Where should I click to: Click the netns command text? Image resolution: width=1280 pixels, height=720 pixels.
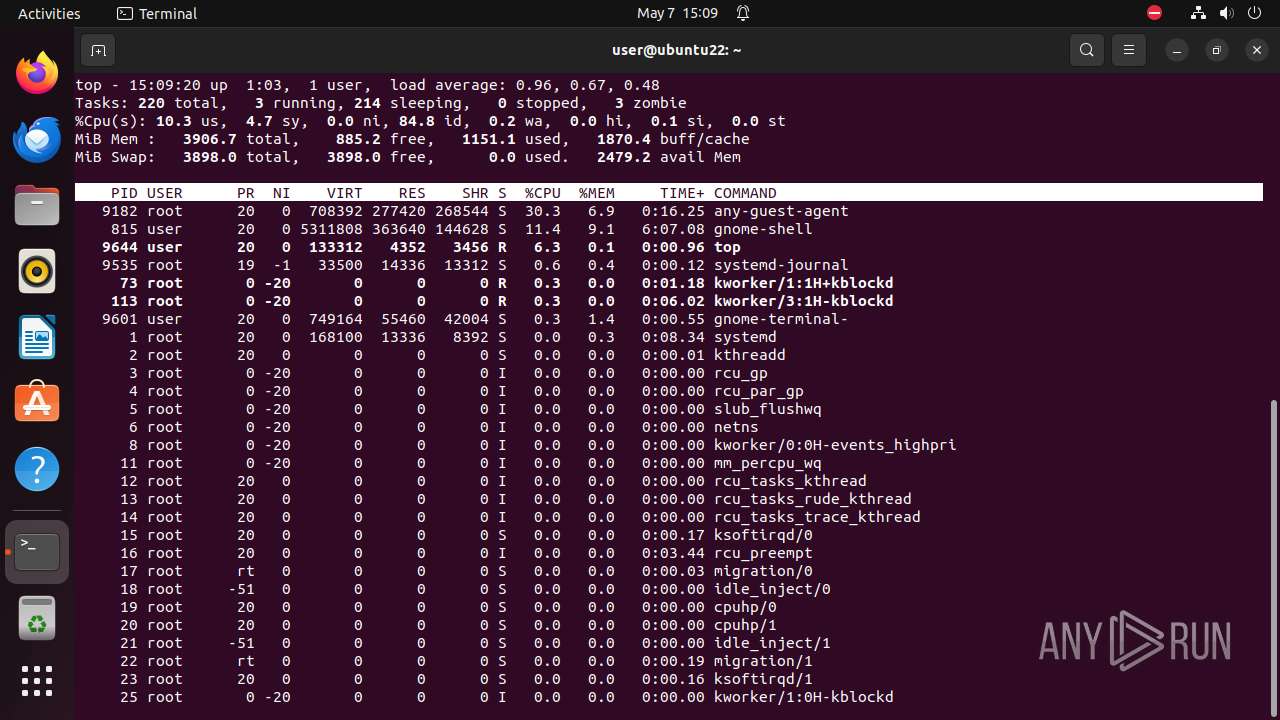point(736,427)
